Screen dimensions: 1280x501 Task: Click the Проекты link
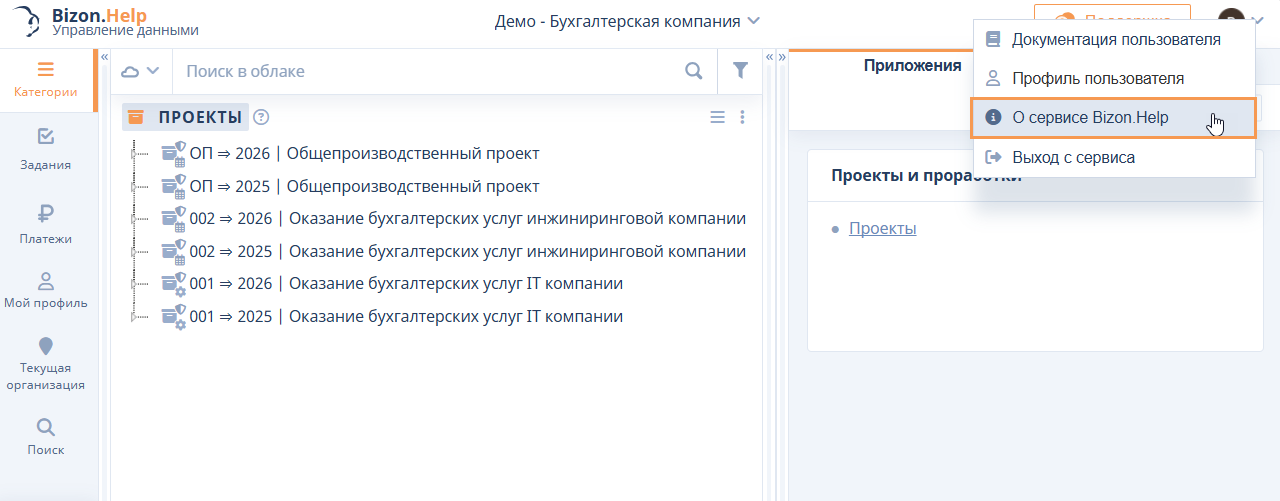tap(882, 229)
